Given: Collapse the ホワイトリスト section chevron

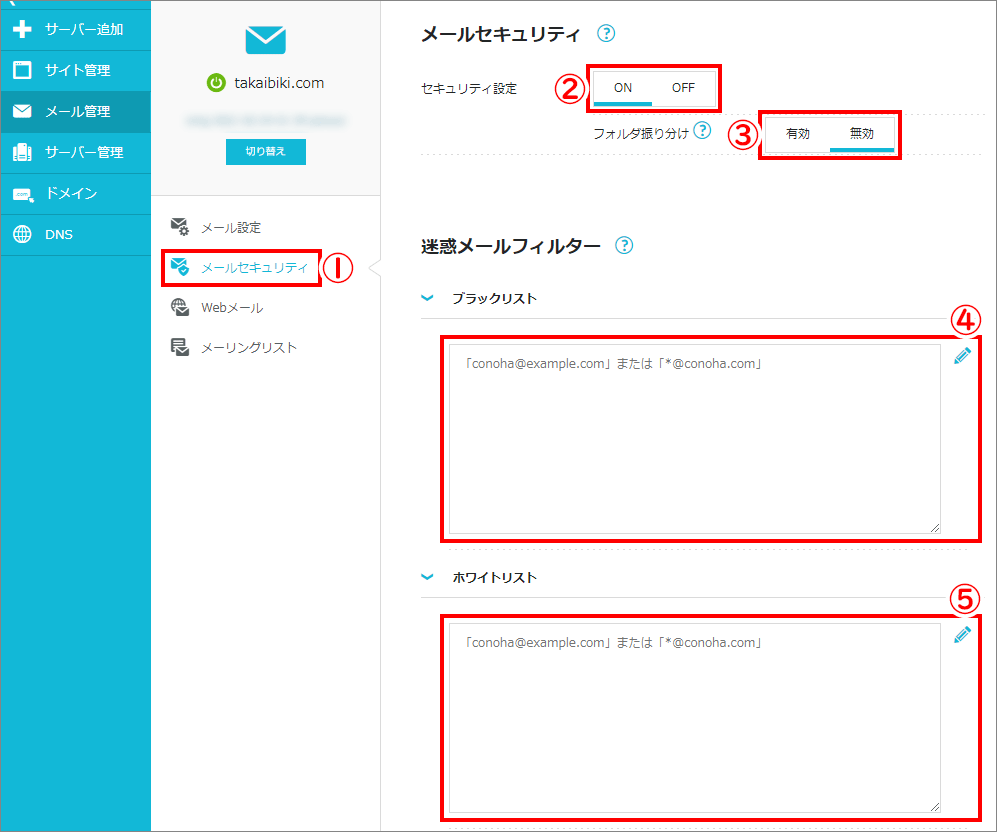Looking at the screenshot, I should click(x=427, y=576).
